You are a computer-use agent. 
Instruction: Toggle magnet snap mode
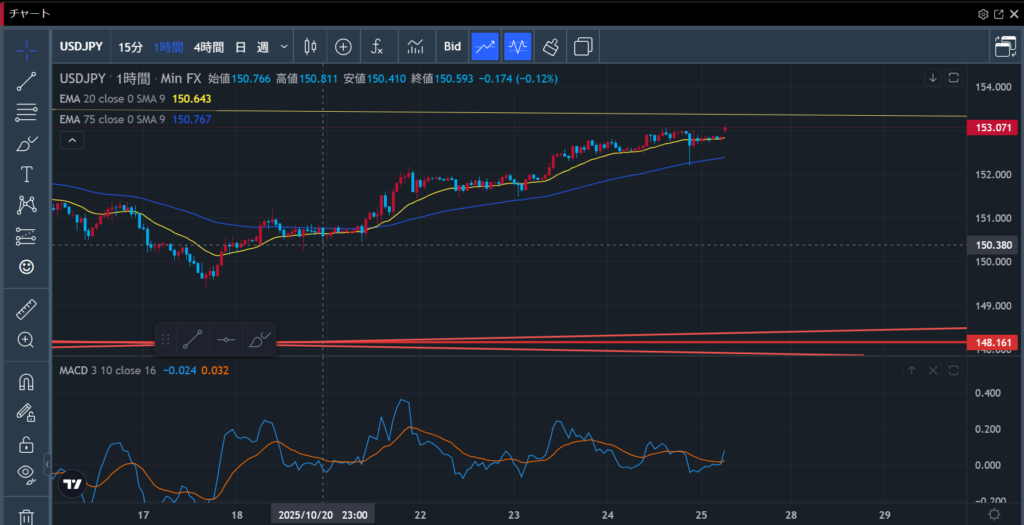27,382
